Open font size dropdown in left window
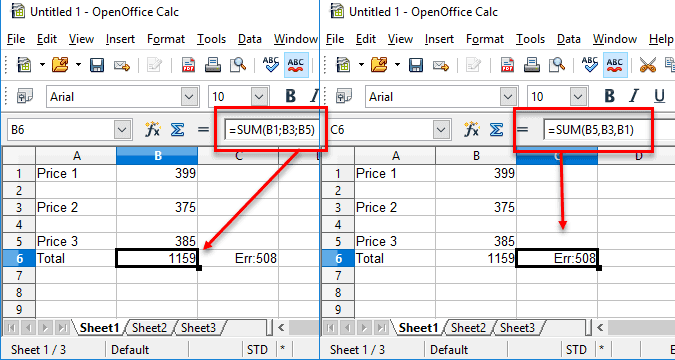675x360 pixels. (259, 96)
